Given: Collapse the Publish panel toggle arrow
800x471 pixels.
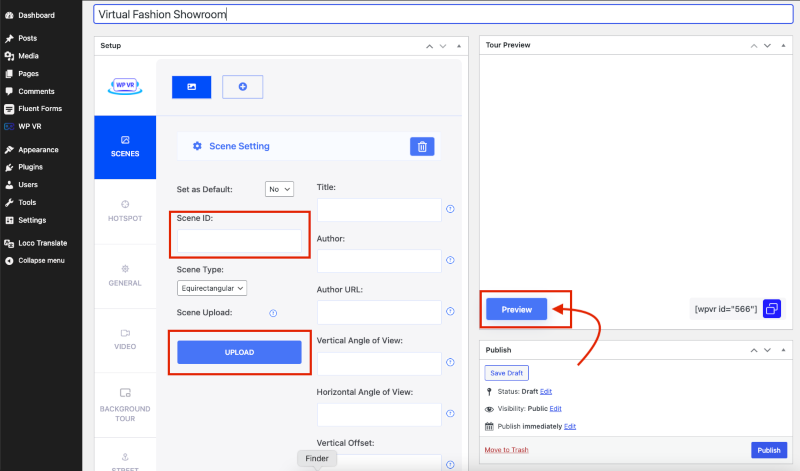Looking at the screenshot, I should click(x=783, y=350).
